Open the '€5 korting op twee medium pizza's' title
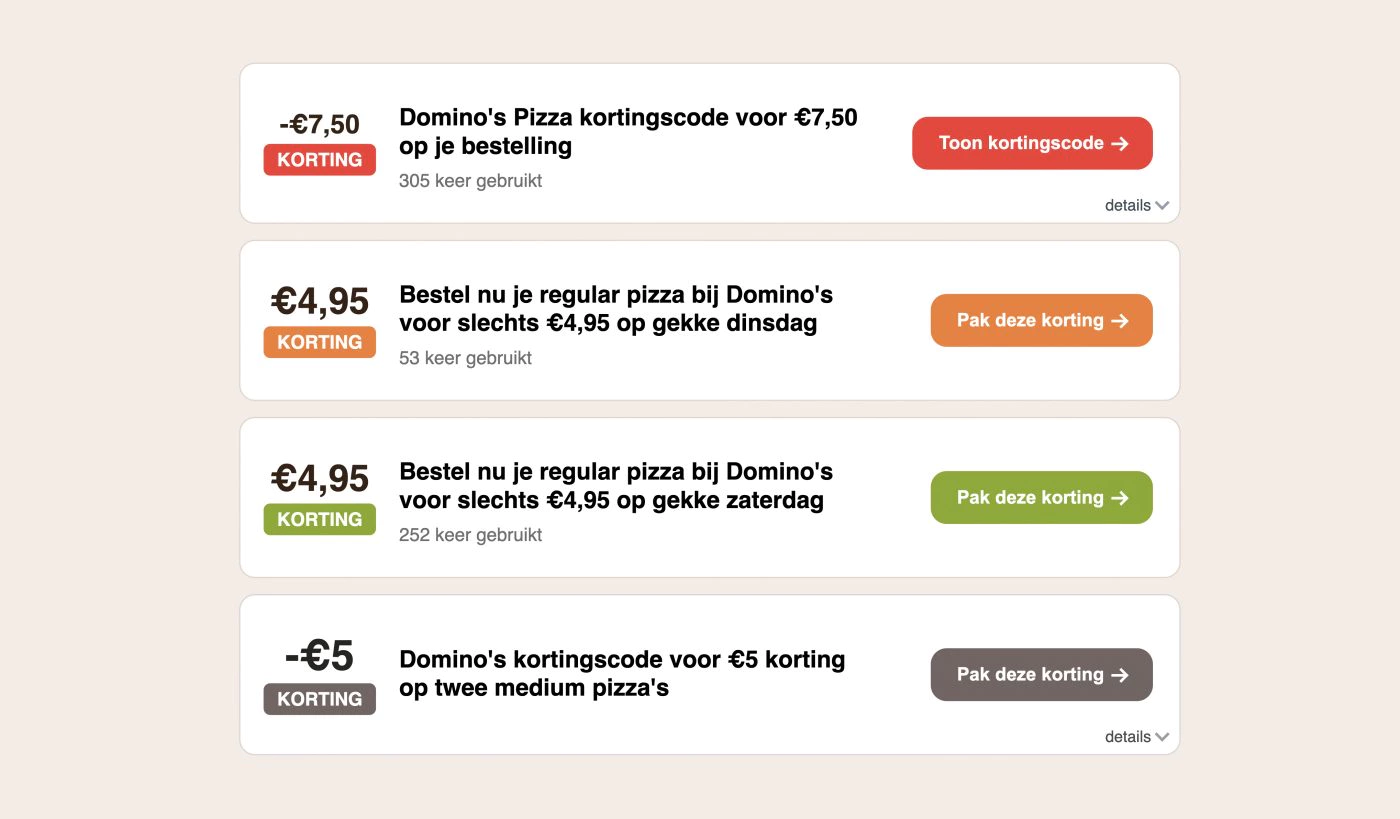The image size is (1400, 819). click(x=622, y=673)
